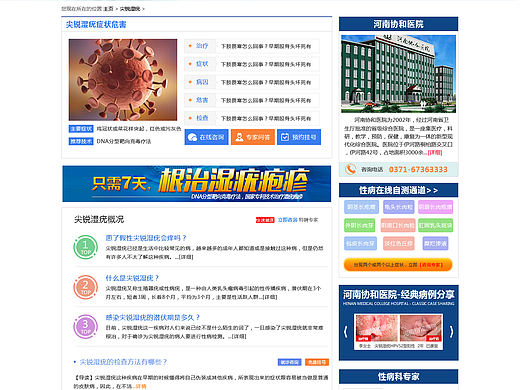Click the 河南协和医院 building photo

click(x=398, y=74)
